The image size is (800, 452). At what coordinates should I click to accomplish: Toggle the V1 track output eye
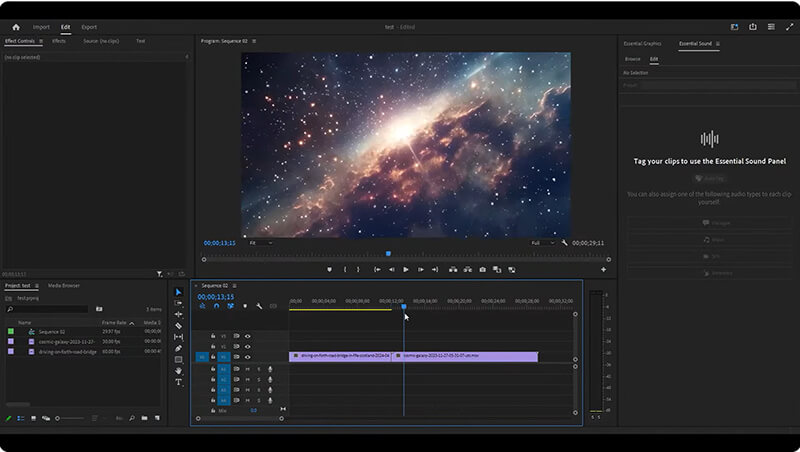(x=248, y=357)
